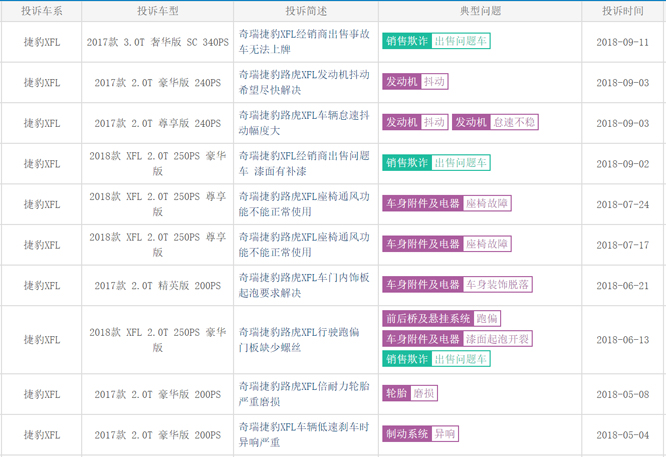Click 销售欺诈 出售问题车 tag dated 2018-09-11

coord(436,41)
